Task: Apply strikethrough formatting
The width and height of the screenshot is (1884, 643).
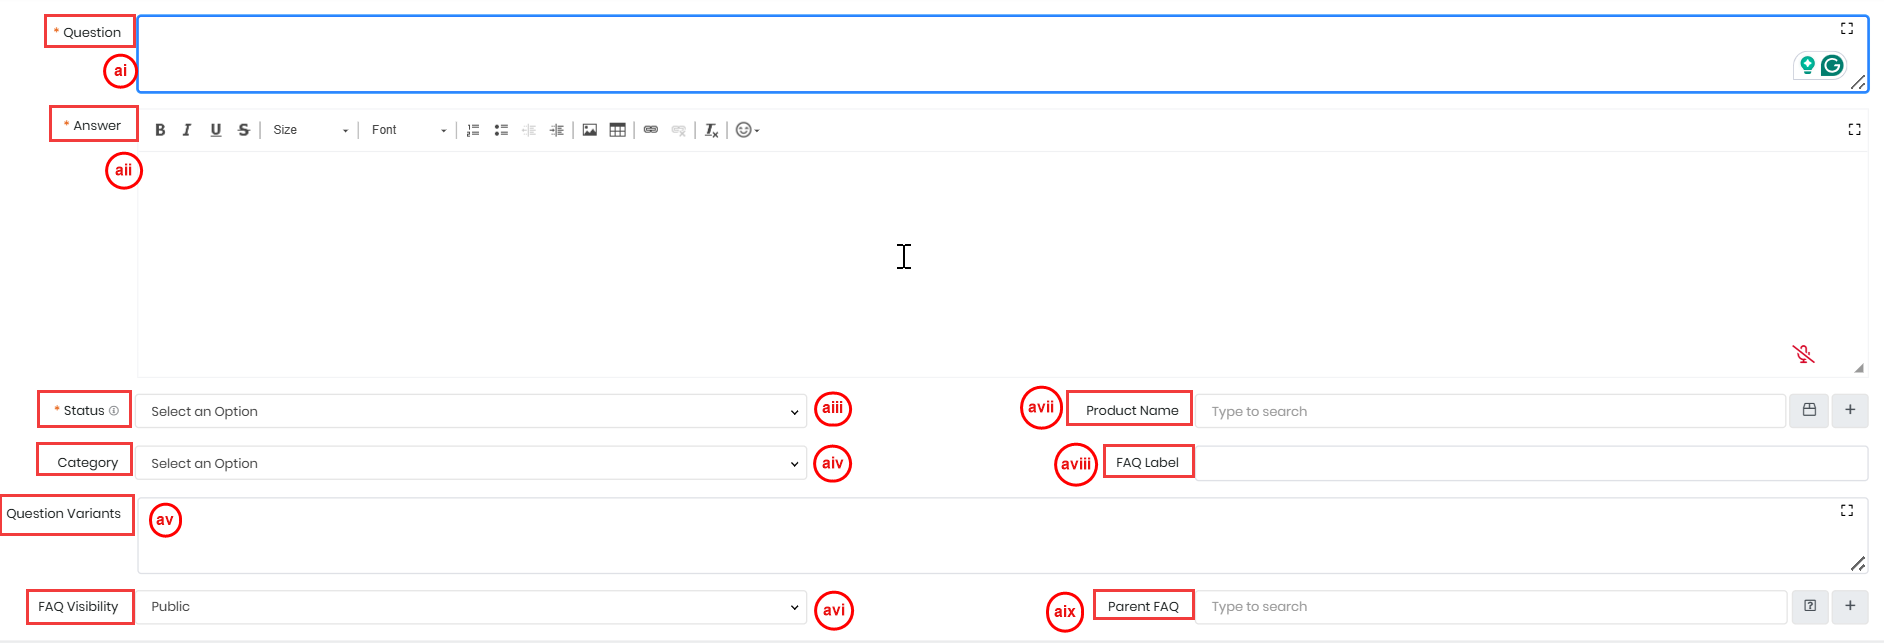Action: [244, 130]
